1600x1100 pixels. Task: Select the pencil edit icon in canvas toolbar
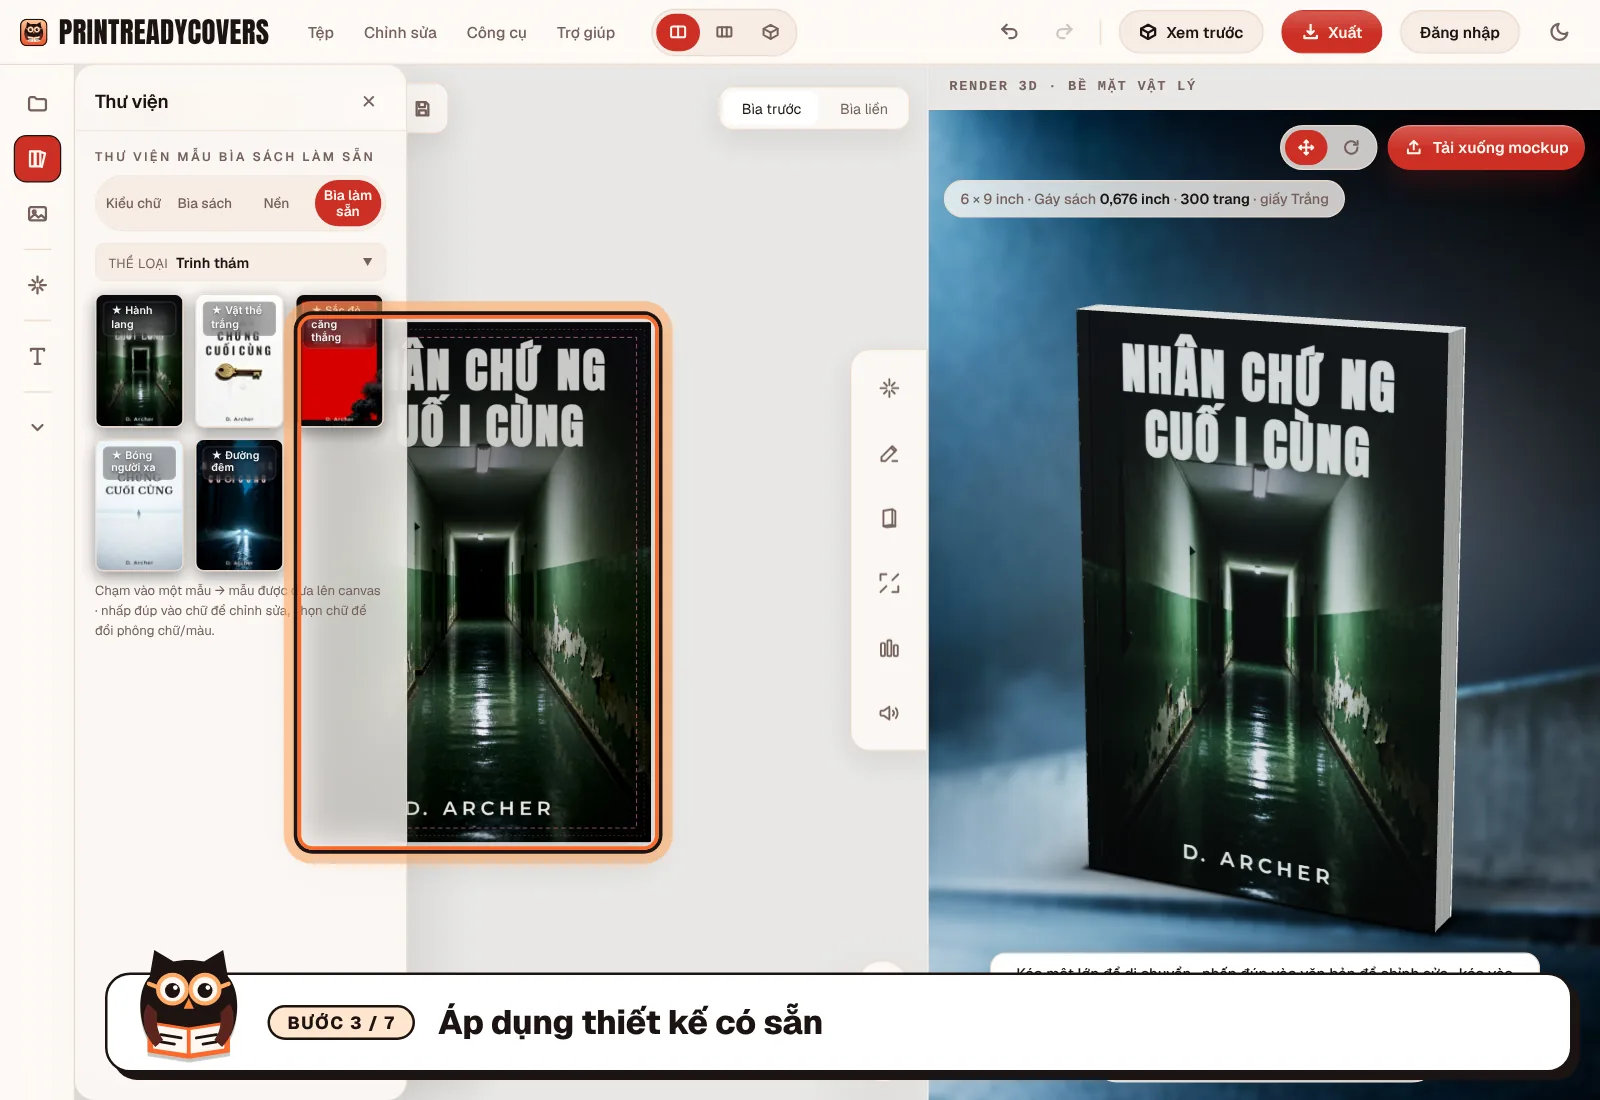[x=889, y=454]
